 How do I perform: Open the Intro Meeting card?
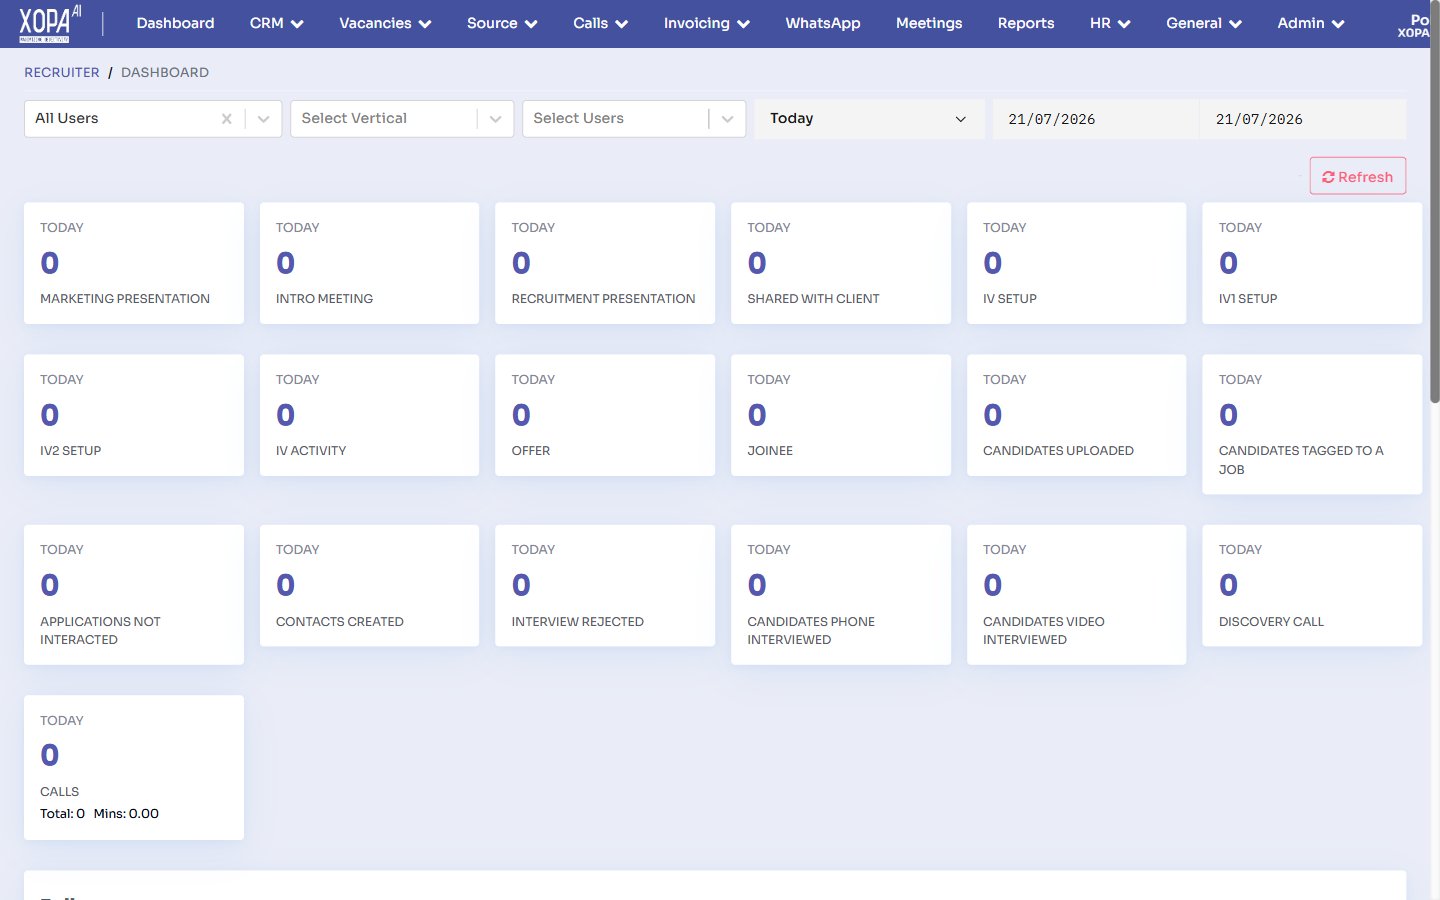pyautogui.click(x=370, y=263)
